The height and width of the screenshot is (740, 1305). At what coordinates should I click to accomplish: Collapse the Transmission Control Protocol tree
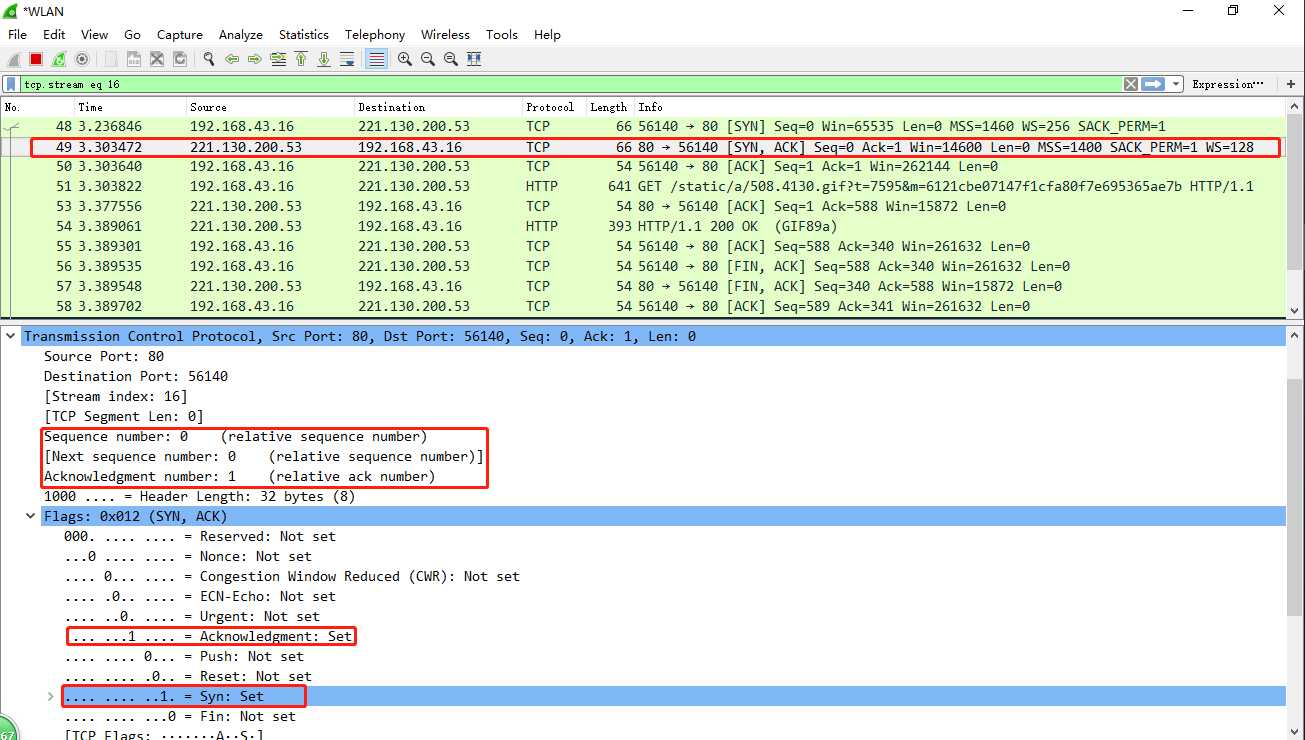(x=11, y=337)
